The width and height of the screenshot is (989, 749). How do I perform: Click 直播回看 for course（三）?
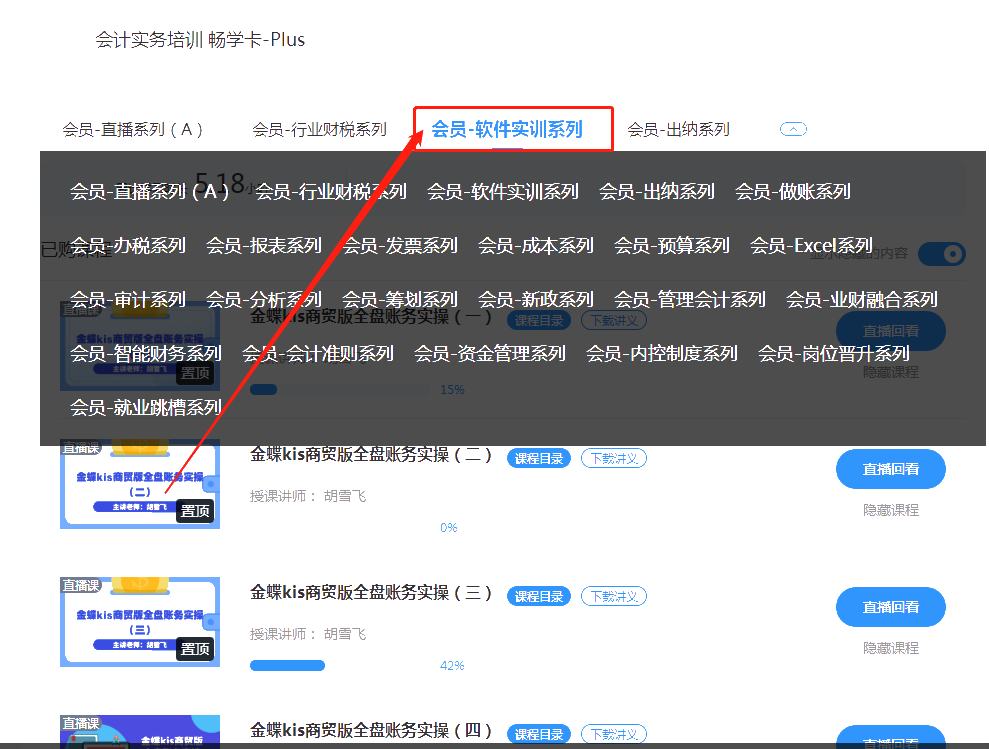tap(891, 607)
